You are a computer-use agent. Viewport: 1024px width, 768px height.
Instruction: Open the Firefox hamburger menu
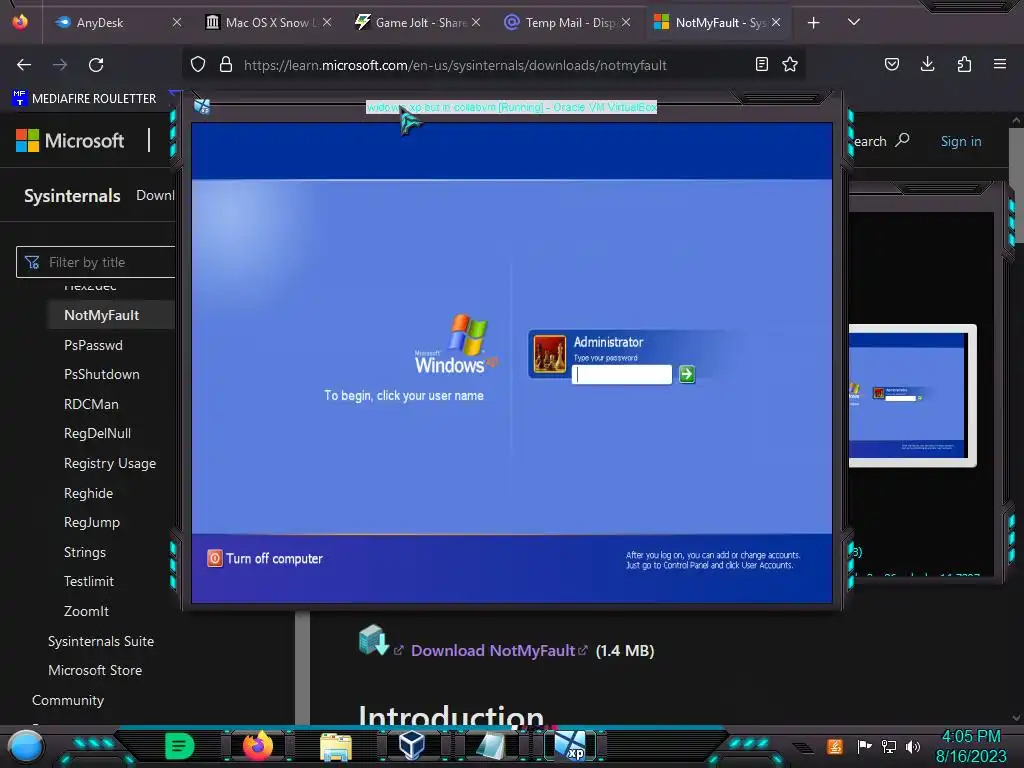tap(999, 64)
